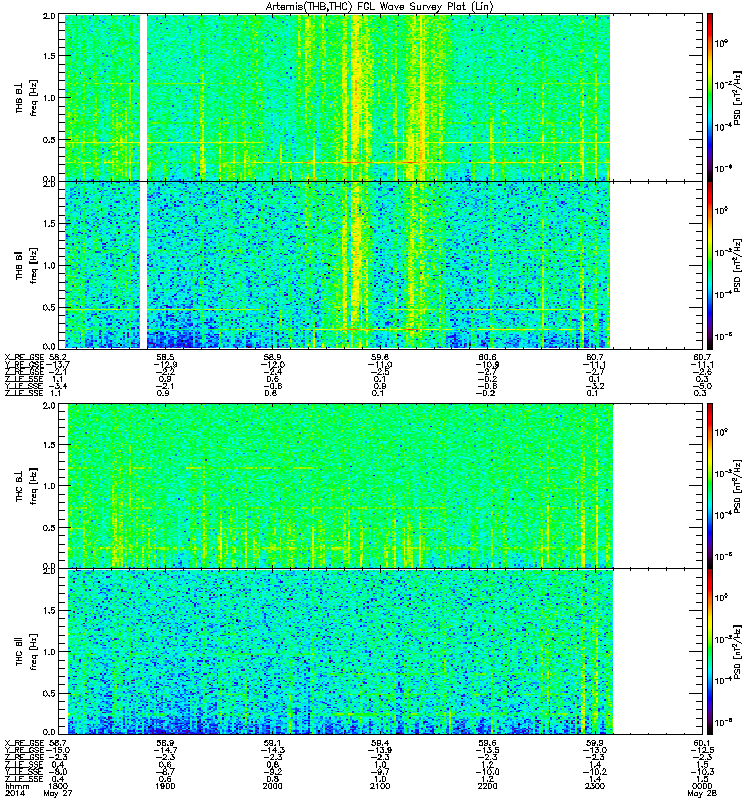
Task: Click the color bar beside the THC B-perp panel
Action: [x=710, y=485]
